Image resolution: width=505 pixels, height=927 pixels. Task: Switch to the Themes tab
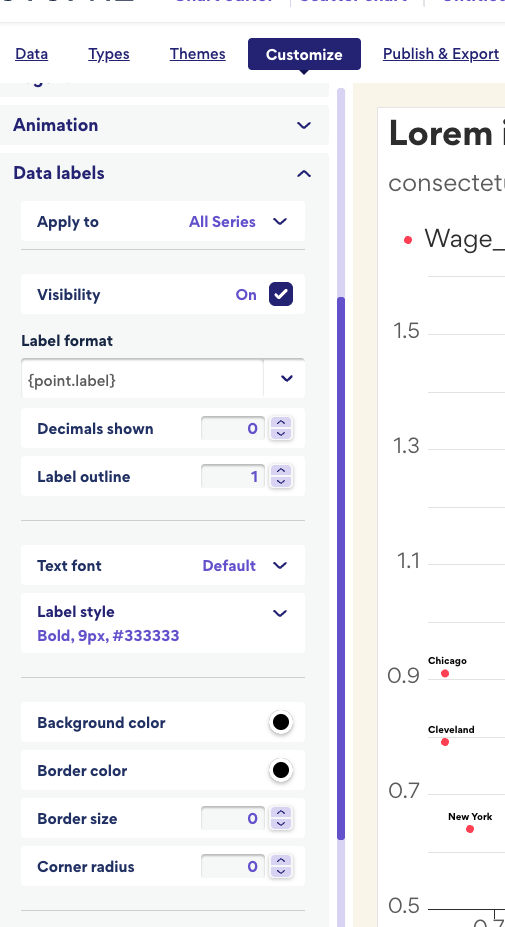pyautogui.click(x=198, y=54)
